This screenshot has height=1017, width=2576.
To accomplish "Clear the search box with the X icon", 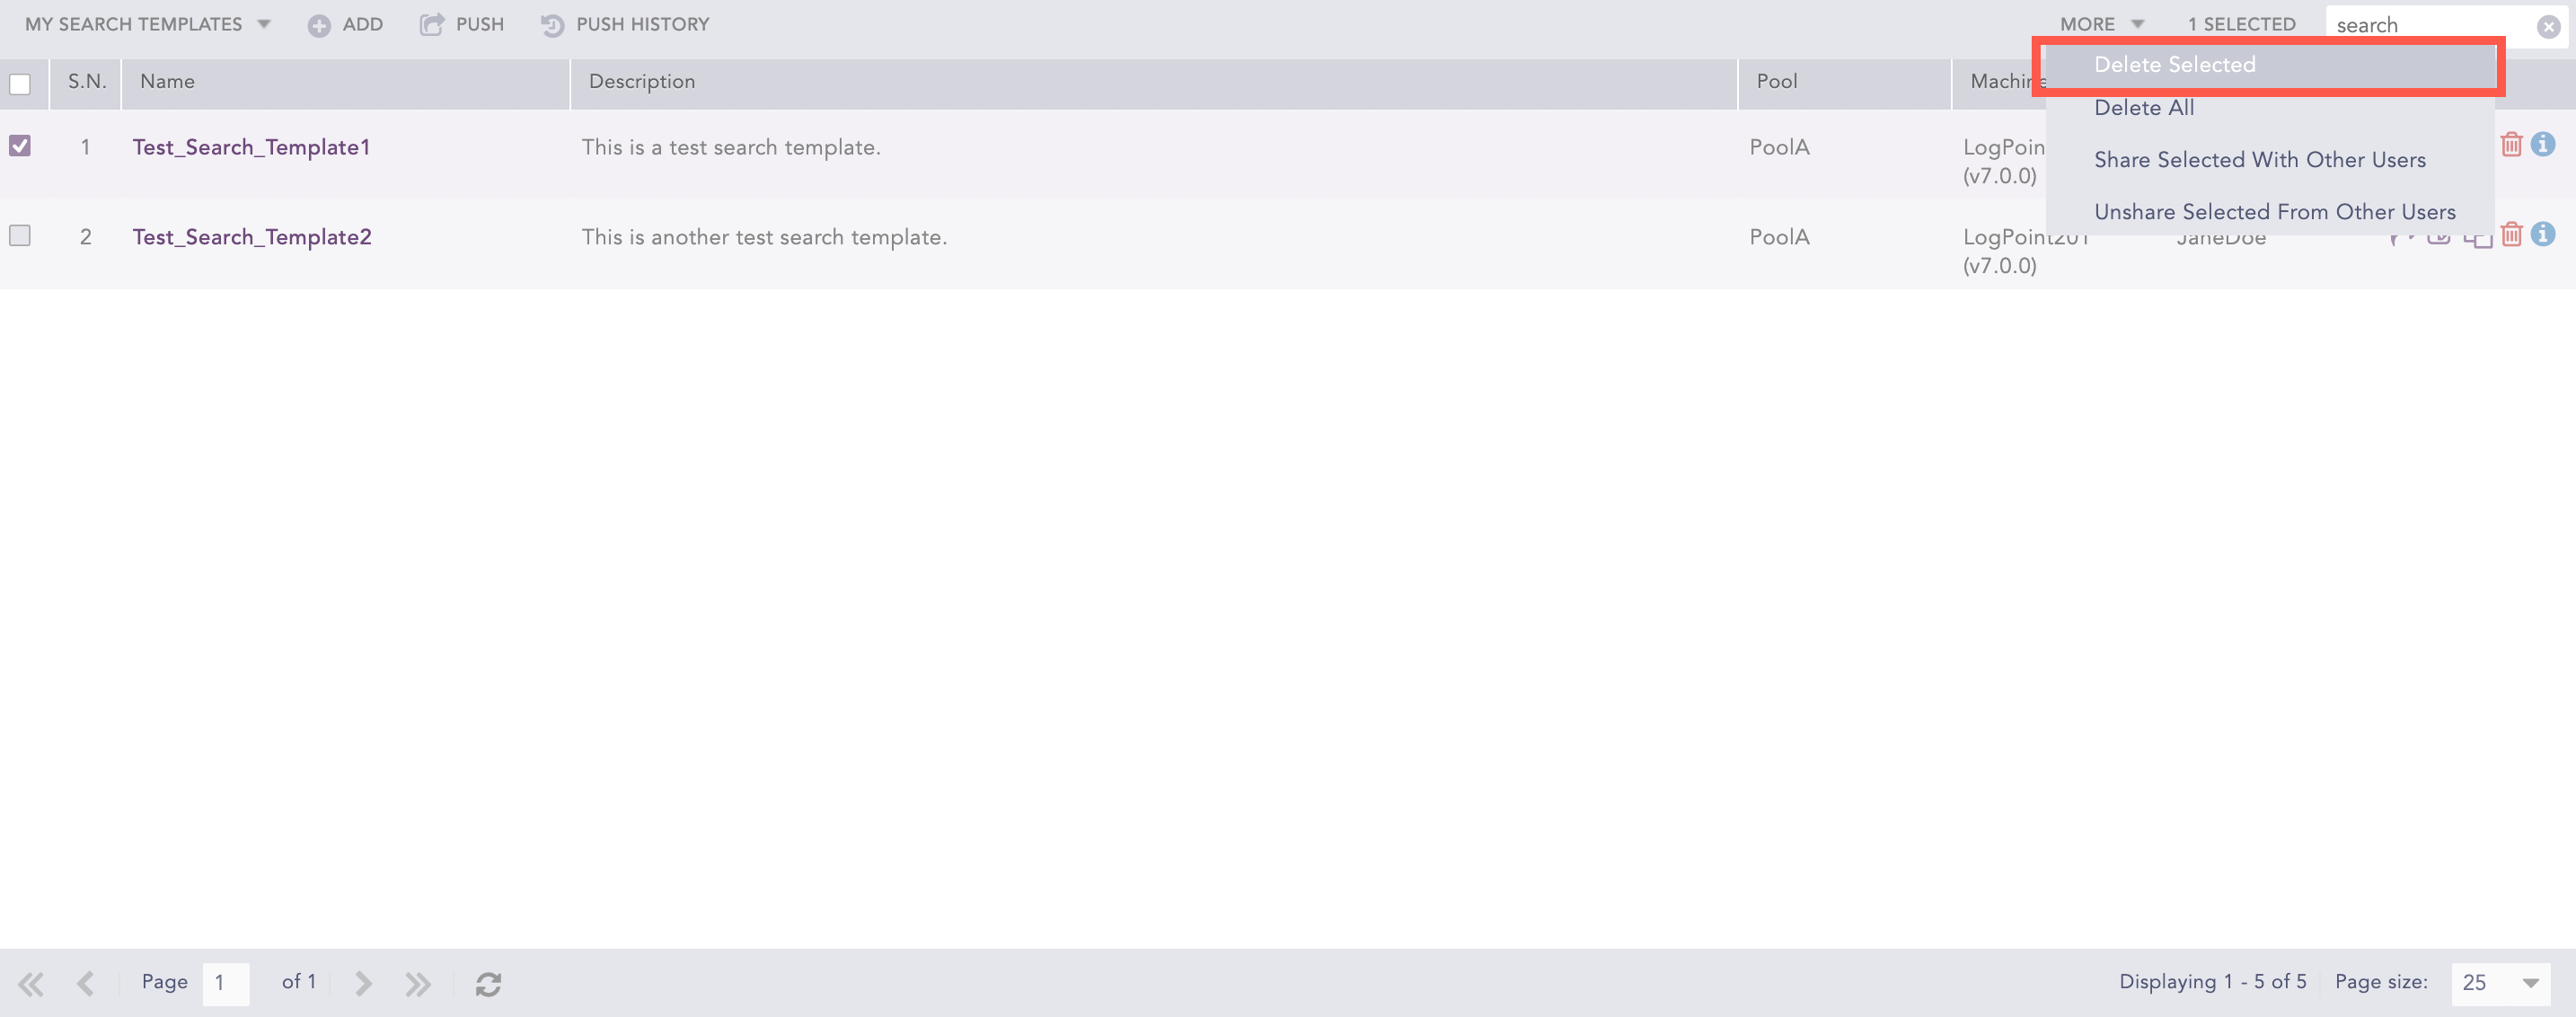I will [2548, 27].
